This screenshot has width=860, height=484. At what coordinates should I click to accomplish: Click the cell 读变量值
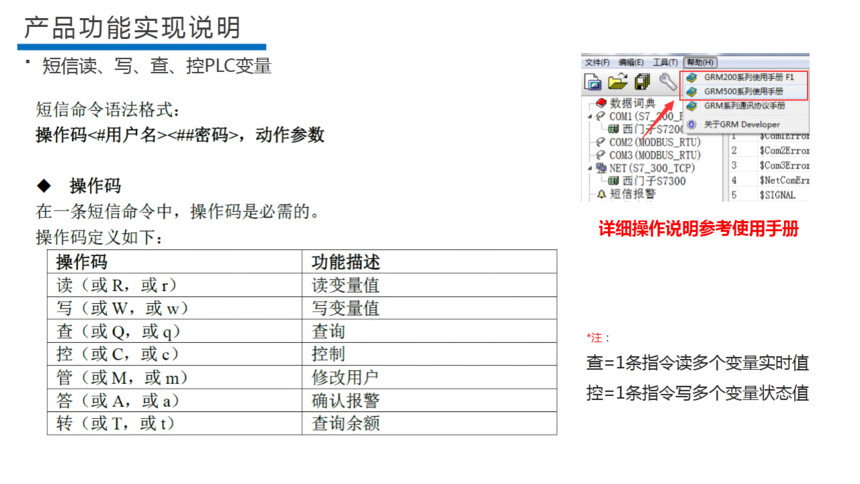tap(429, 285)
